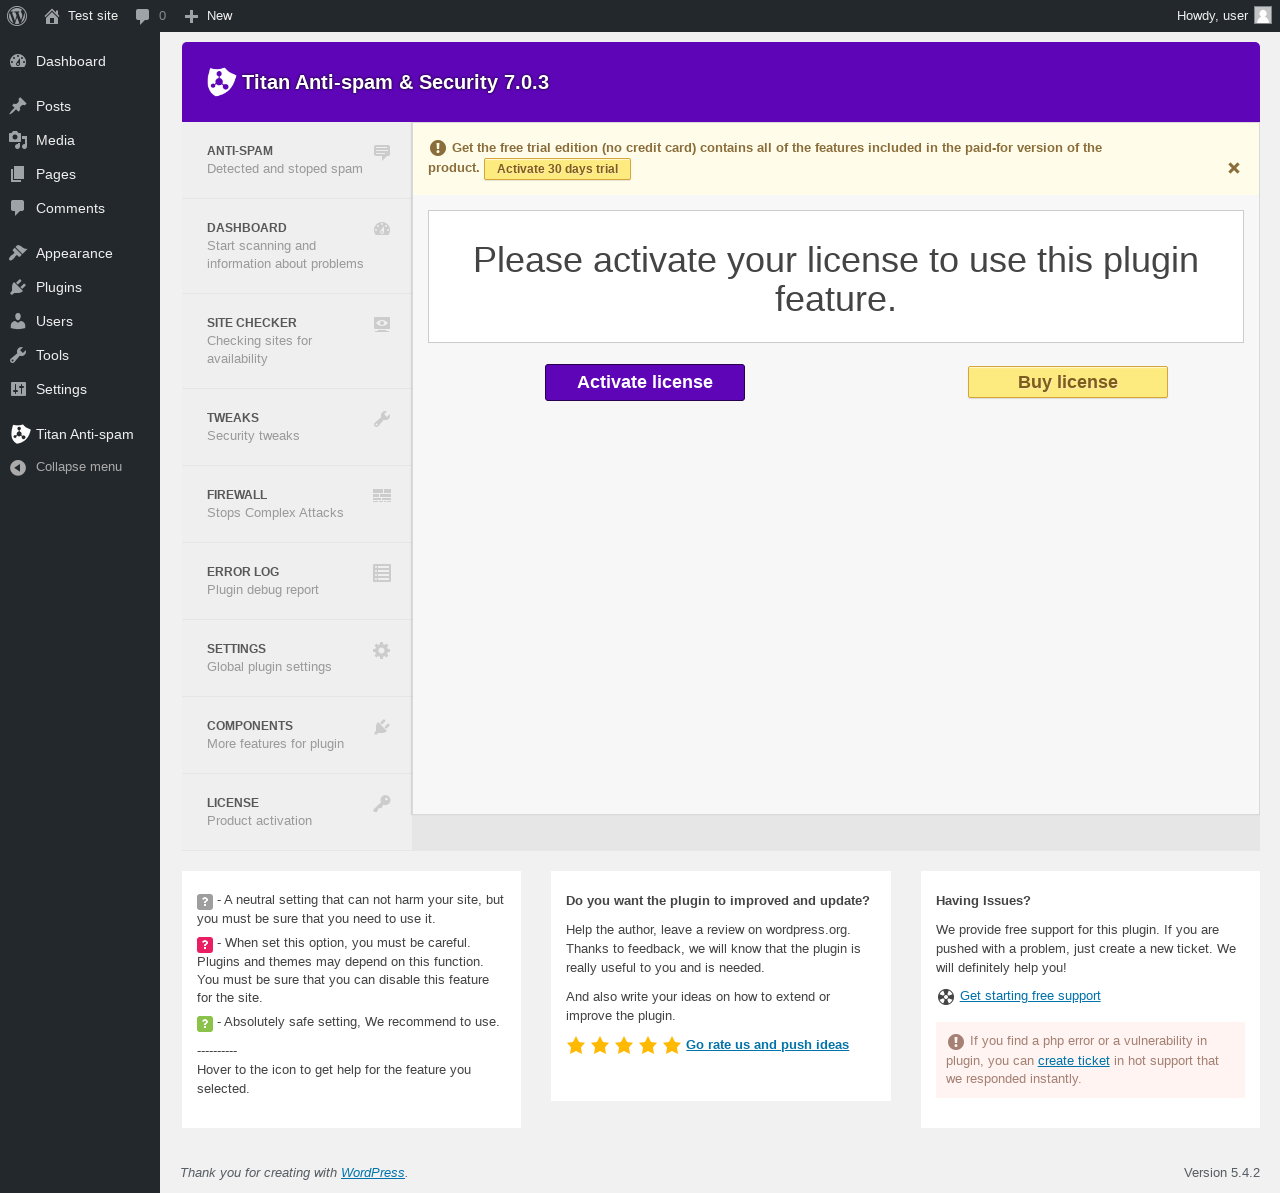This screenshot has width=1280, height=1193.
Task: Click Activate 30 days trial button
Action: 557,169
